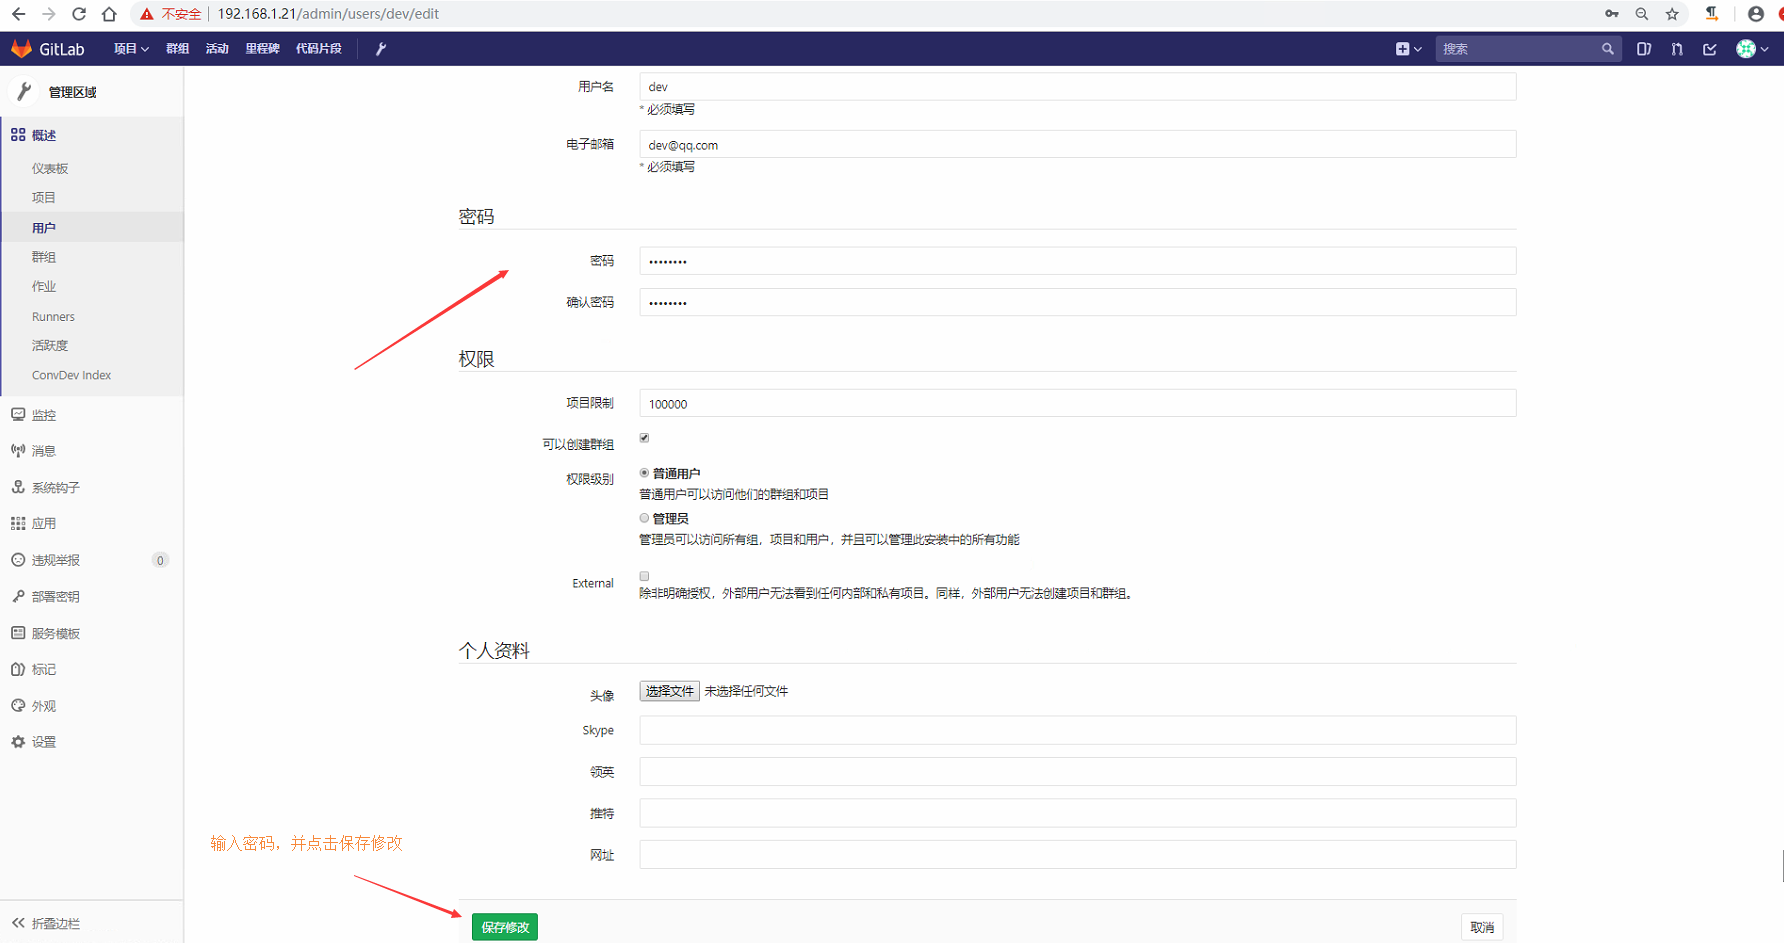Go to browser home page
1784x943 pixels.
(x=109, y=14)
